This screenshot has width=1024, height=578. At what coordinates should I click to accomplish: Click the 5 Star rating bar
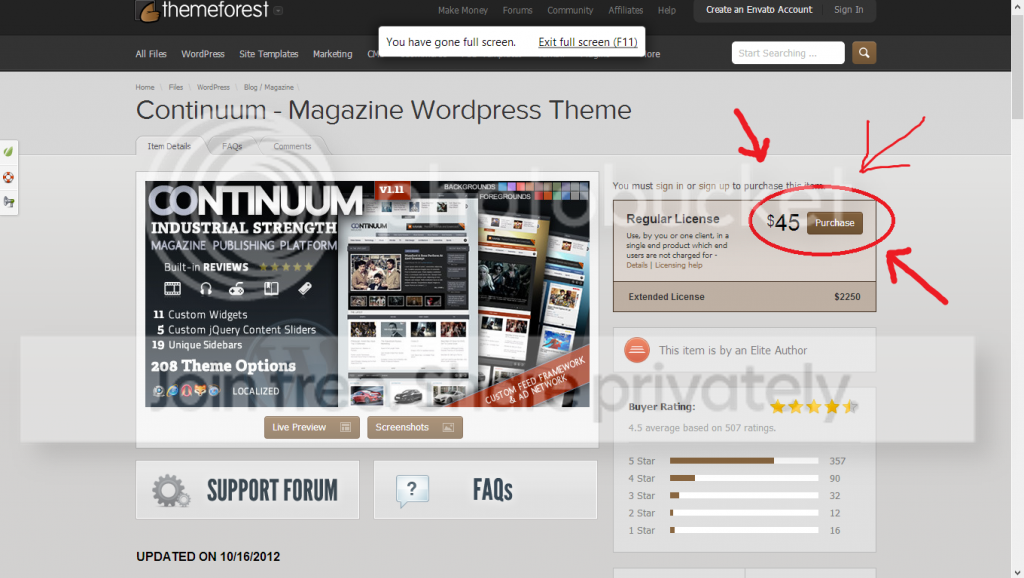(744, 461)
